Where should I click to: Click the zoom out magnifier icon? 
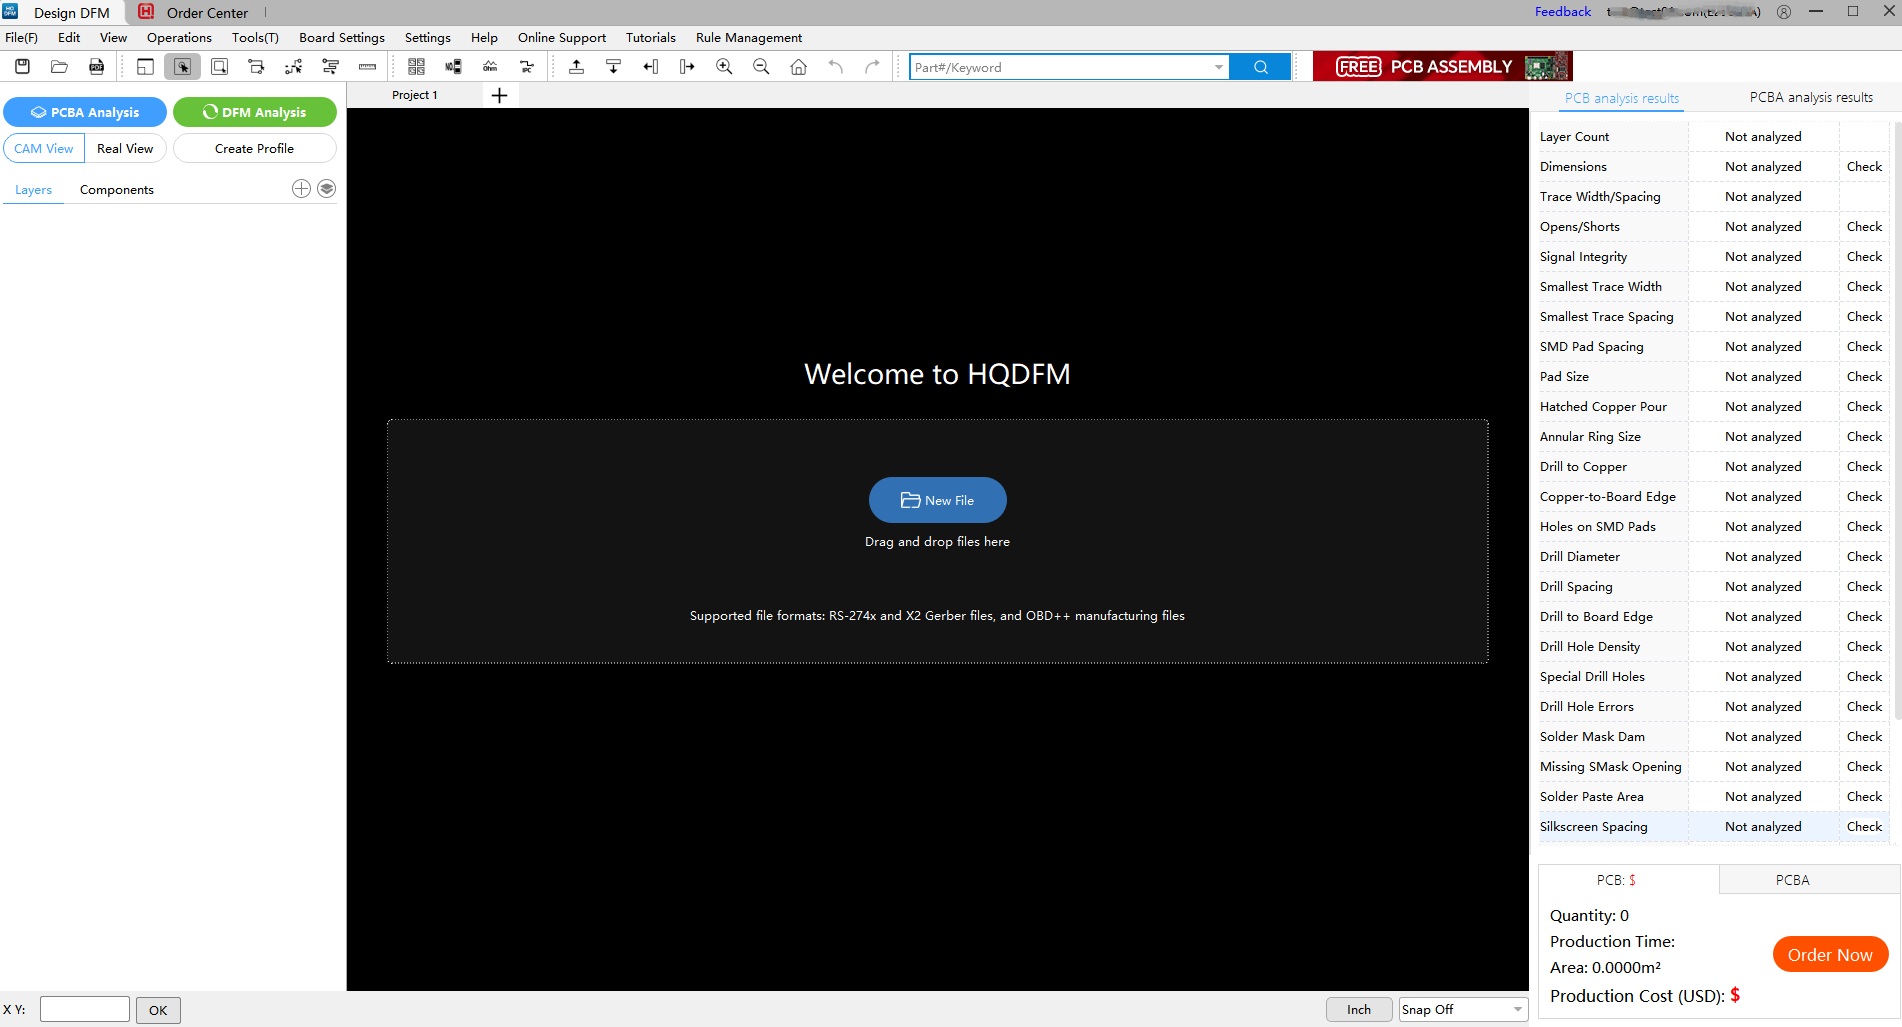coord(761,67)
